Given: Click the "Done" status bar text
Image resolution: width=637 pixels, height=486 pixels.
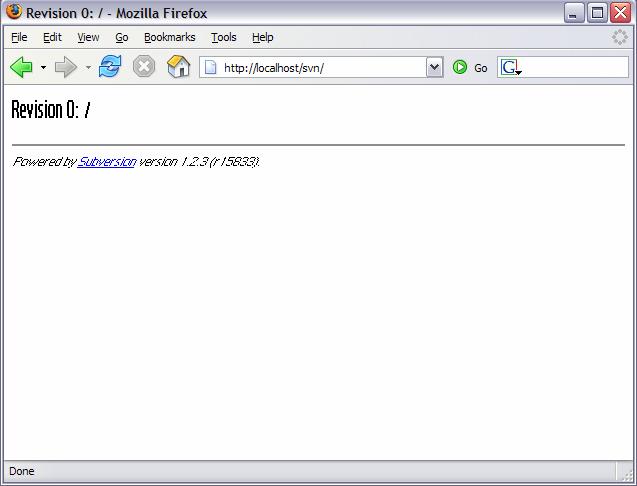Looking at the screenshot, I should point(22,471).
